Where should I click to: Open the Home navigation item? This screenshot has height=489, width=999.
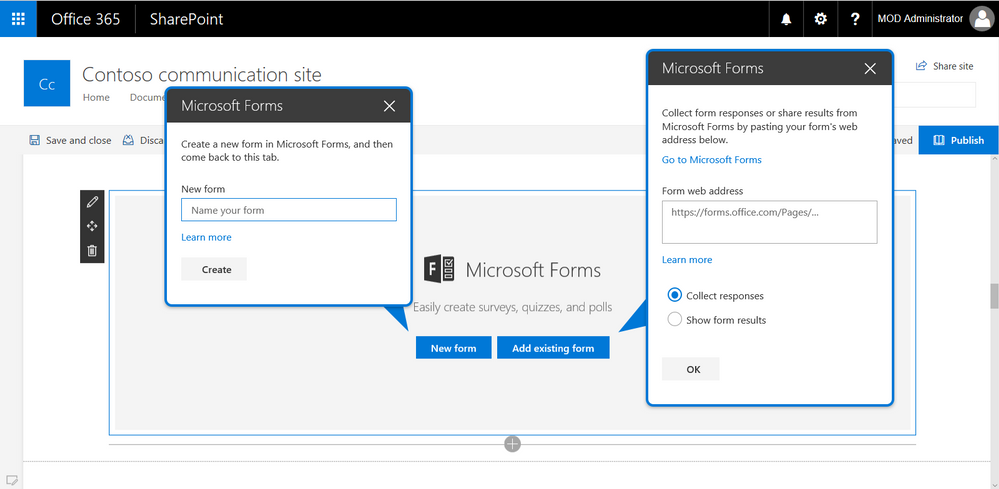pyautogui.click(x=96, y=97)
